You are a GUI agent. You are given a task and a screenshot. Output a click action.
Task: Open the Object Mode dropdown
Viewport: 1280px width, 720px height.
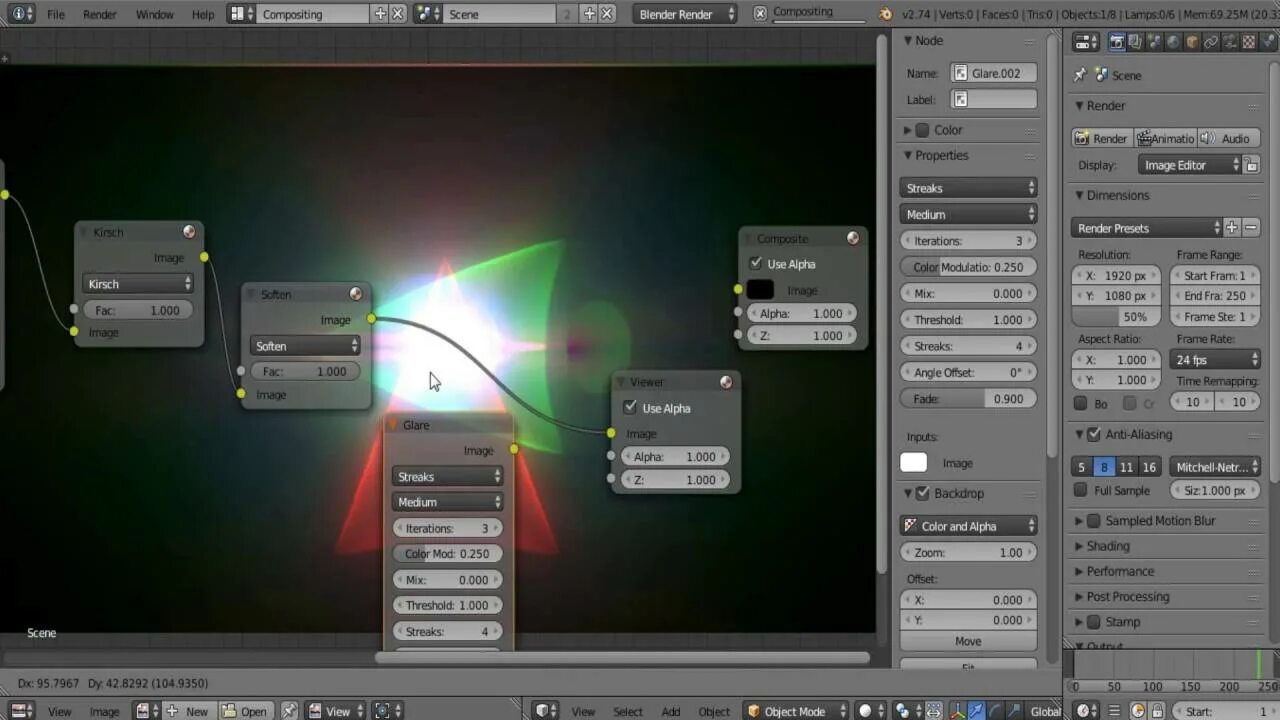pos(795,711)
